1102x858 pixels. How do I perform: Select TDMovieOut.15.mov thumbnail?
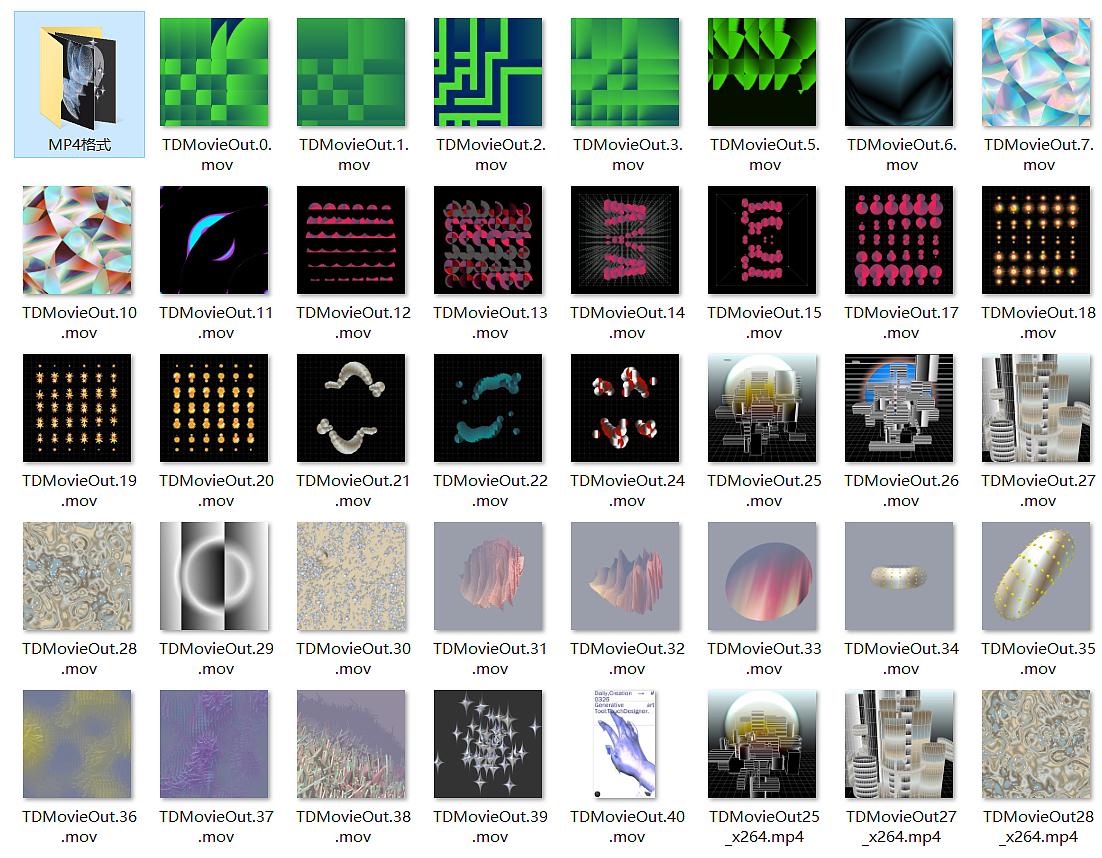[x=763, y=240]
